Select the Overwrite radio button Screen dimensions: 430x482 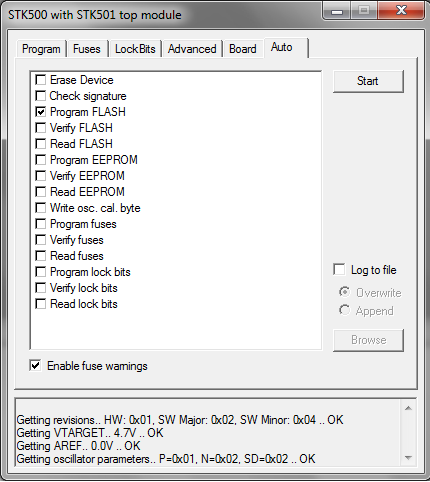point(345,292)
